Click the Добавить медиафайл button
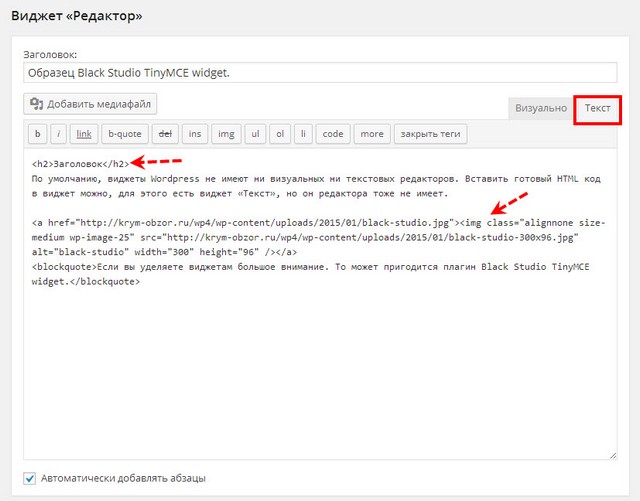The width and height of the screenshot is (640, 501). (x=90, y=104)
